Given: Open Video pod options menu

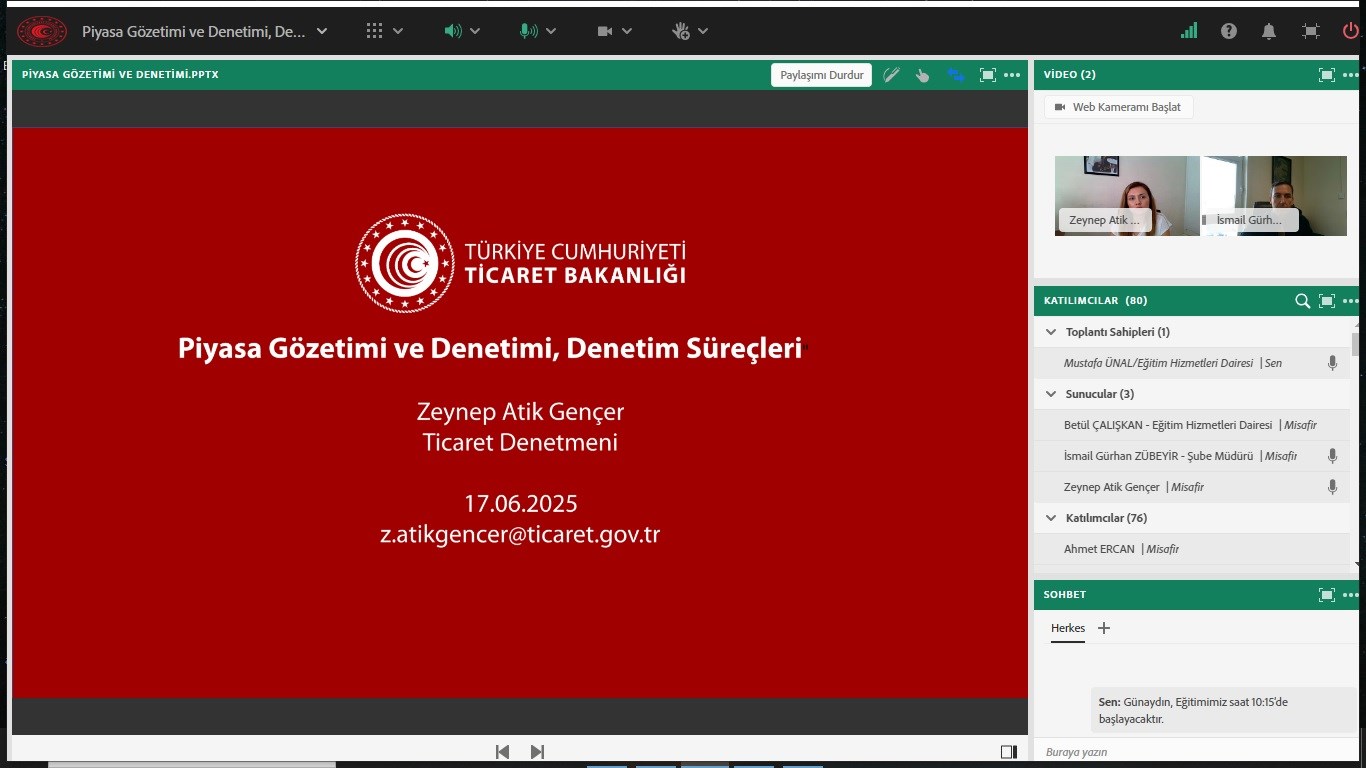Looking at the screenshot, I should (x=1351, y=75).
